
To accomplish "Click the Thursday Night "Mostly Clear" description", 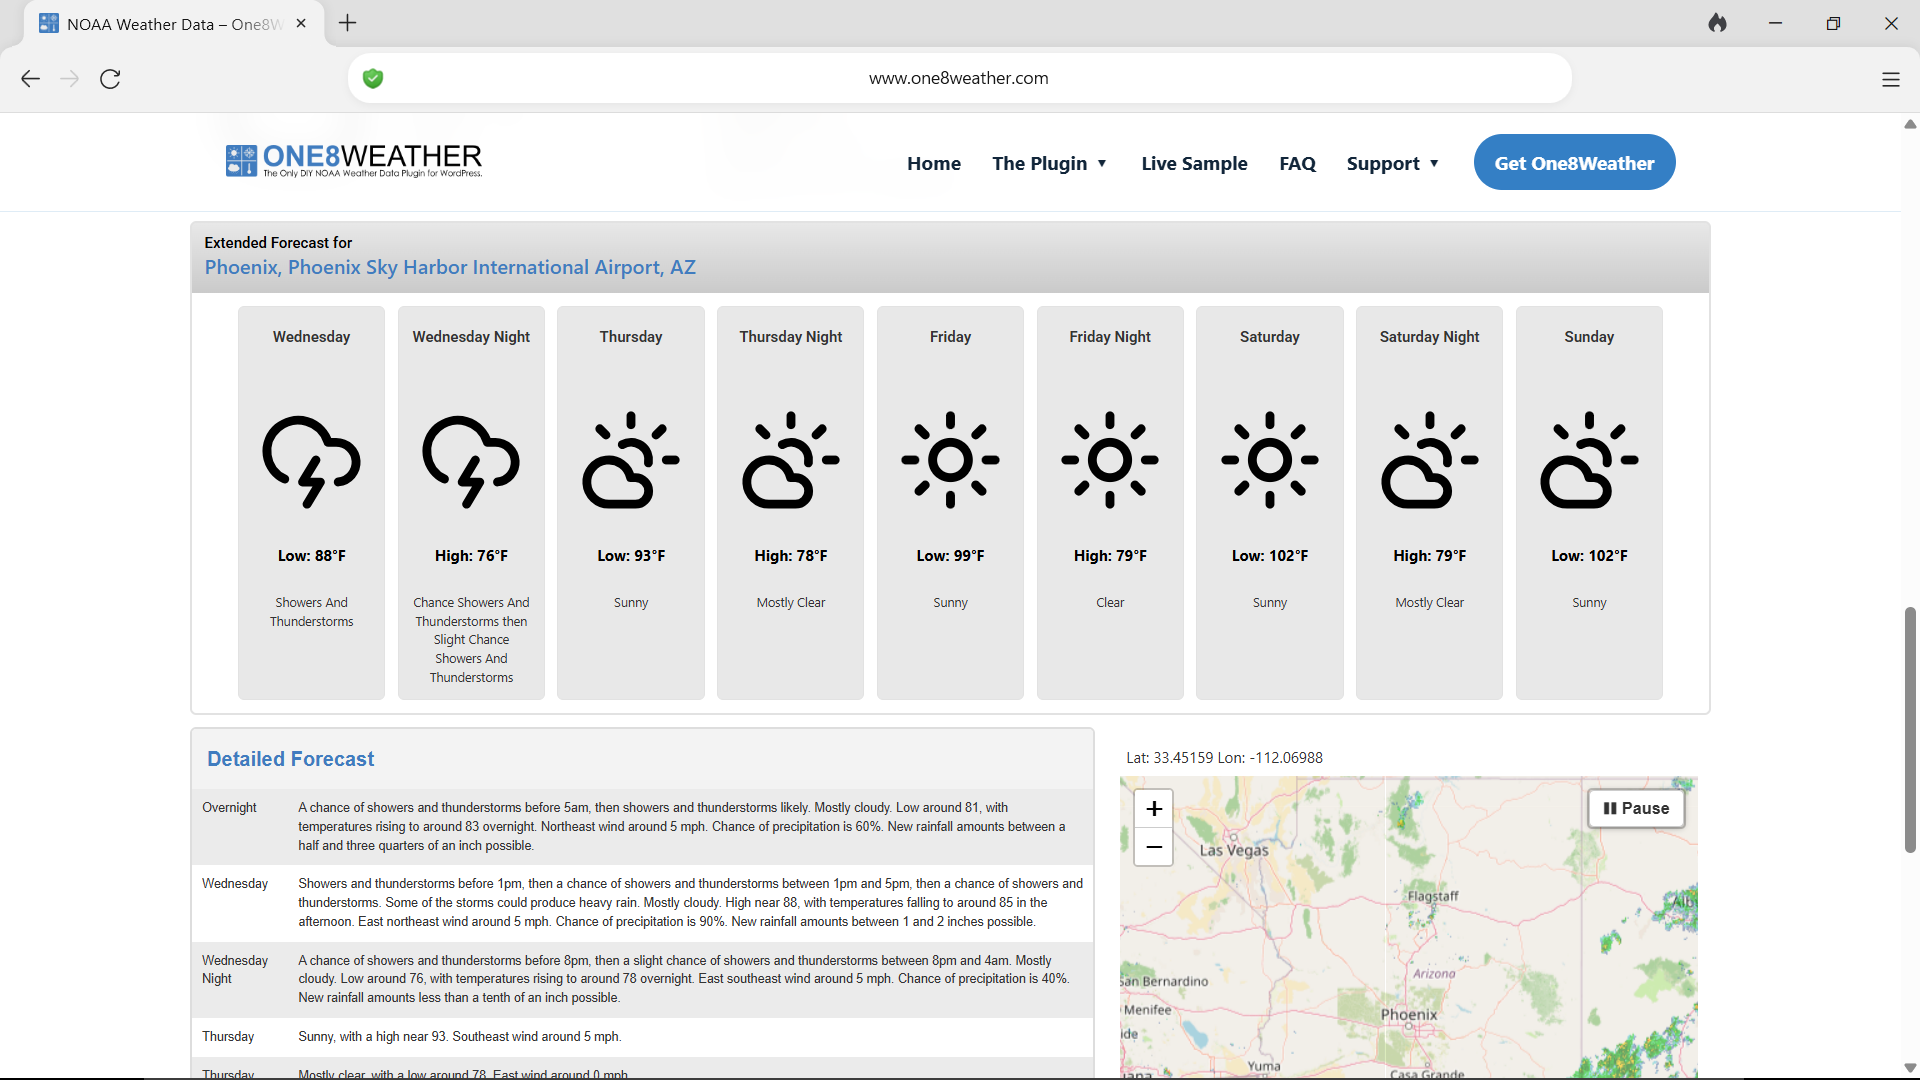I will [791, 603].
